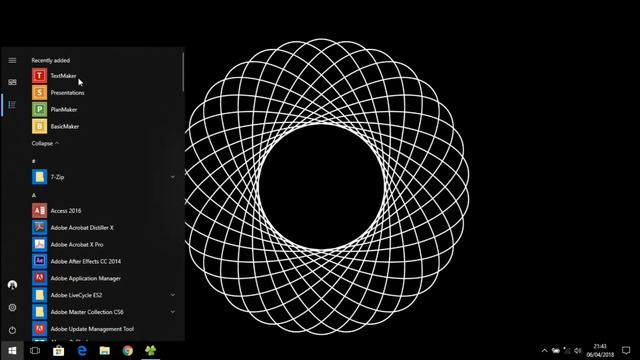
Task: Select Adobe Update Management Tool label
Action: click(92, 329)
